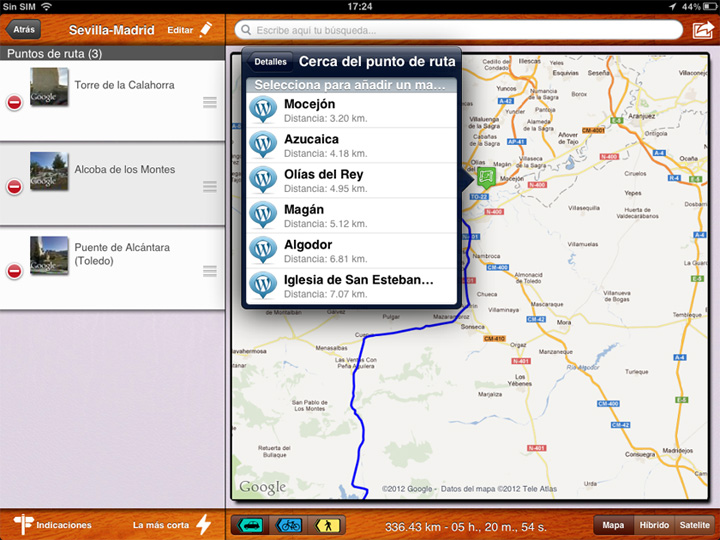The height and width of the screenshot is (540, 720).
Task: Select the pedestrian travel mode icon
Action: click(x=327, y=525)
